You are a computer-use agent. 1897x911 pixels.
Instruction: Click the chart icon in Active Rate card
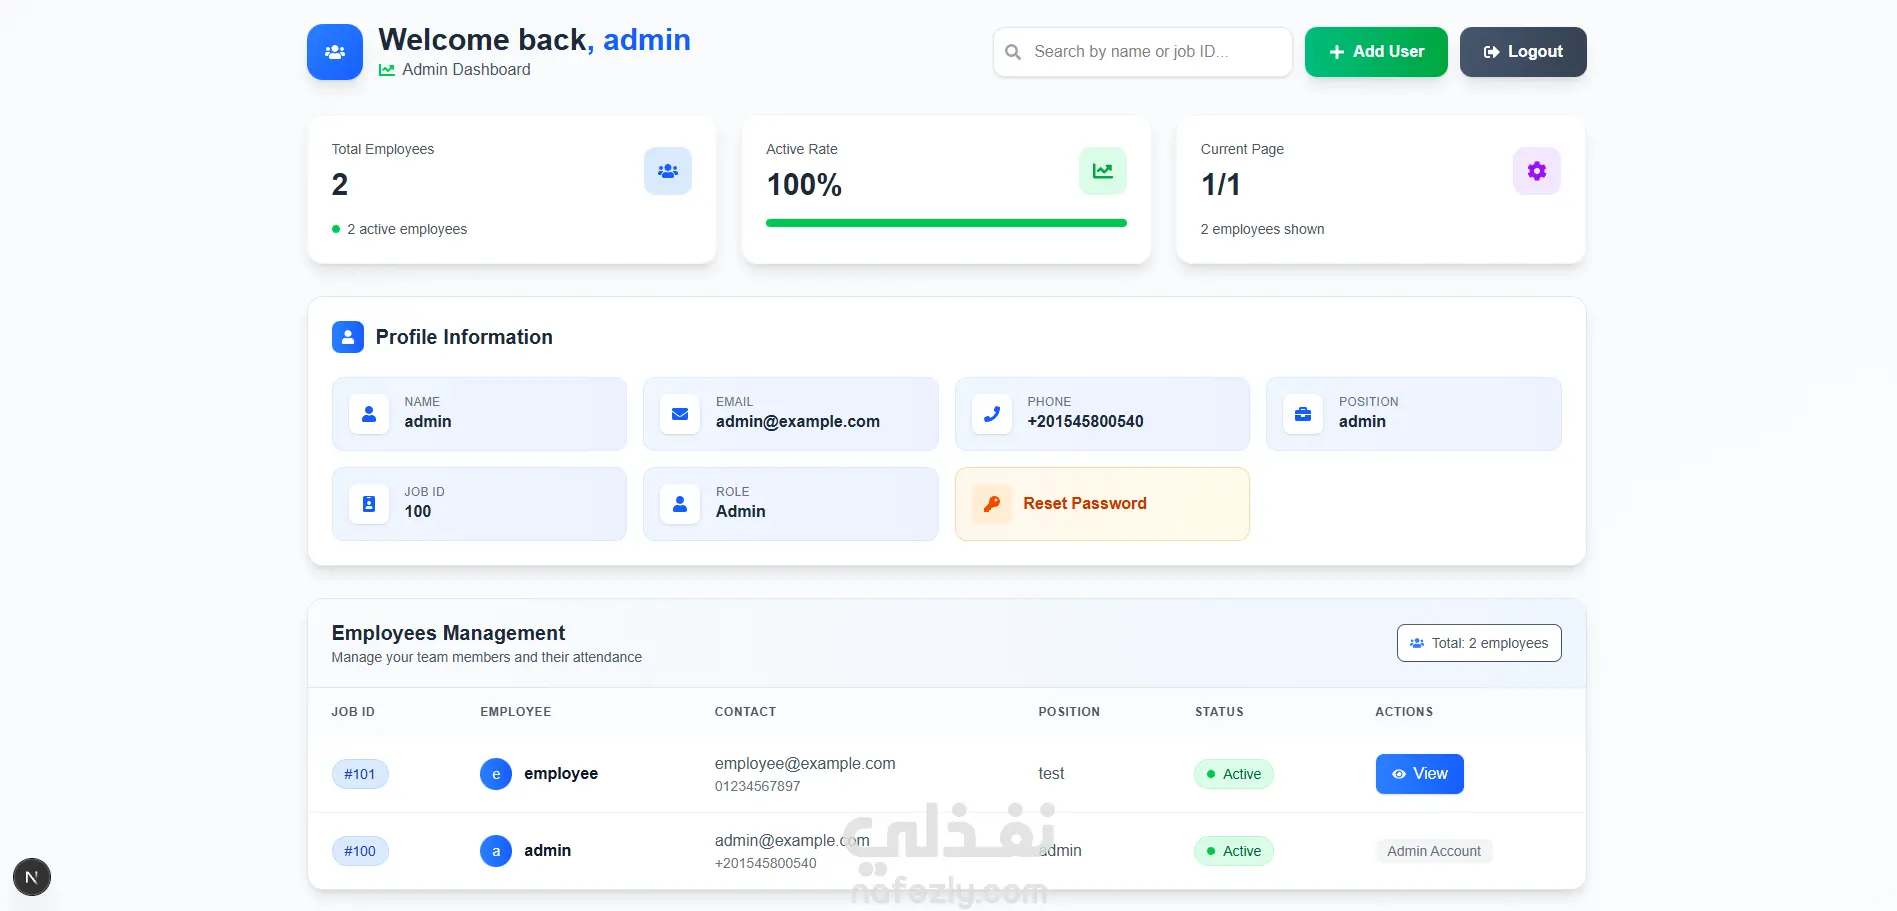(1103, 171)
